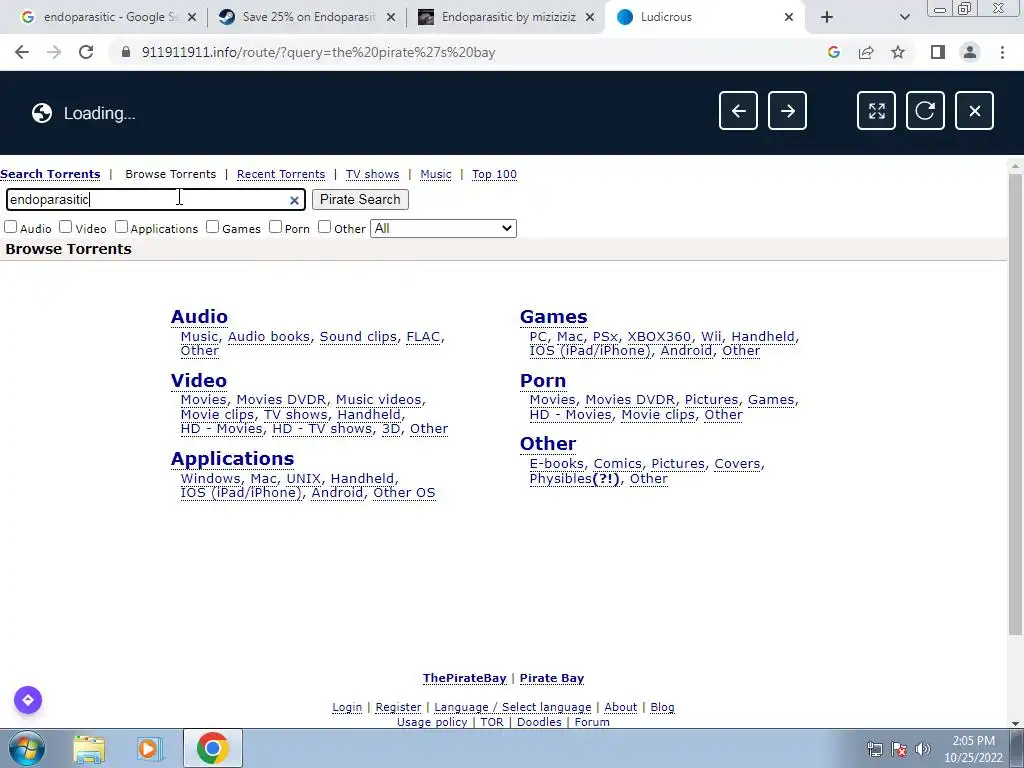Click the Pirate Search button
Image resolution: width=1024 pixels, height=768 pixels.
point(360,199)
